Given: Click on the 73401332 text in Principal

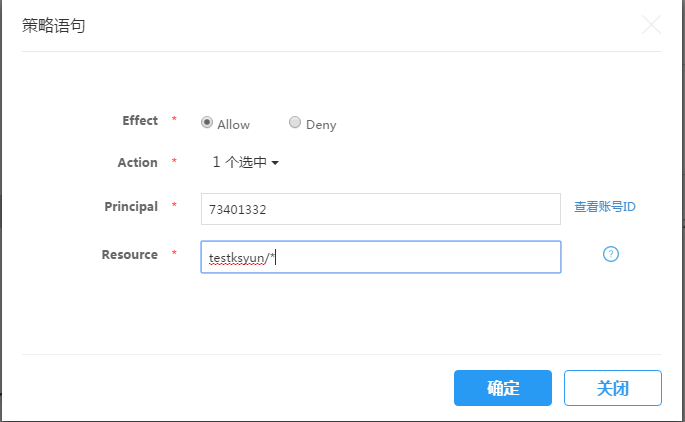Looking at the screenshot, I should [238, 210].
